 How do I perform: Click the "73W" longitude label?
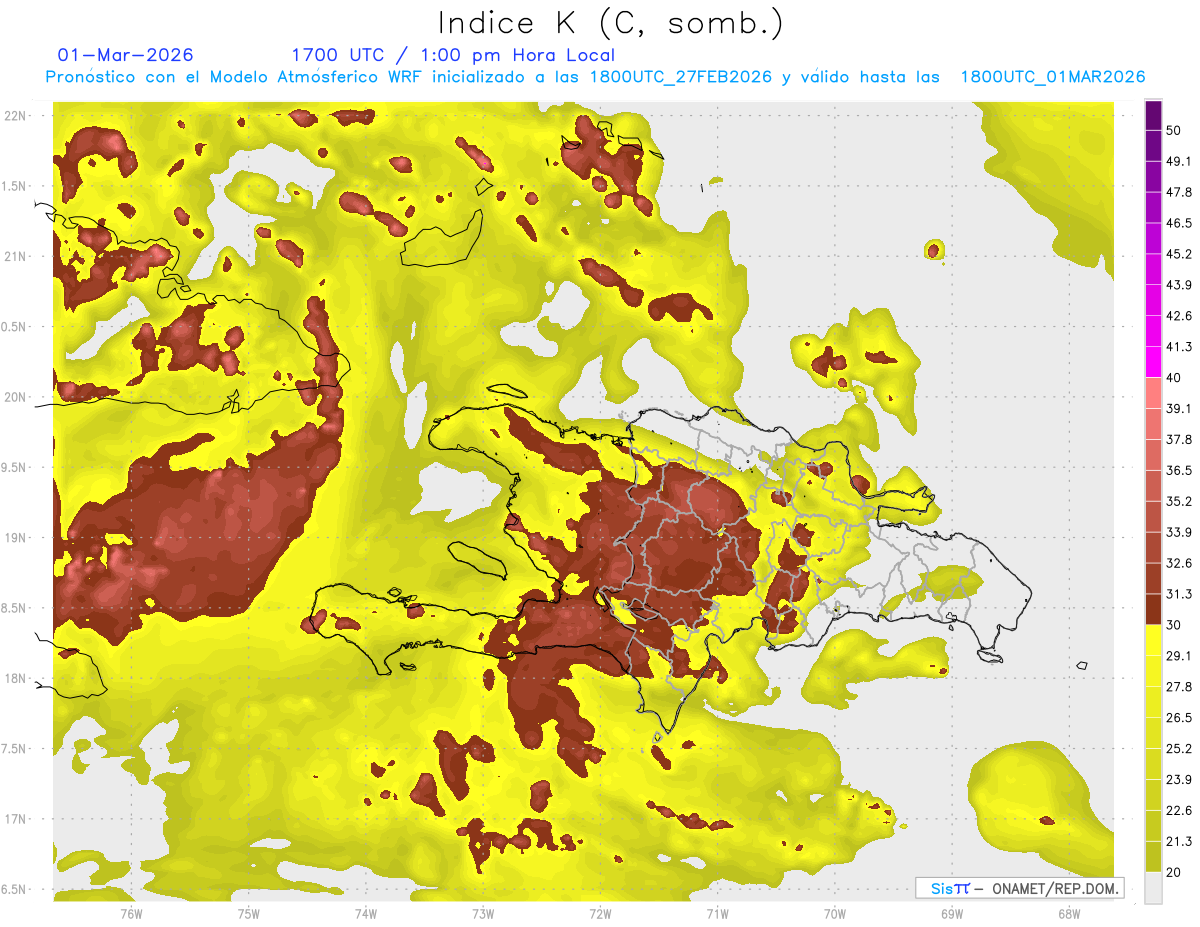[x=483, y=914]
